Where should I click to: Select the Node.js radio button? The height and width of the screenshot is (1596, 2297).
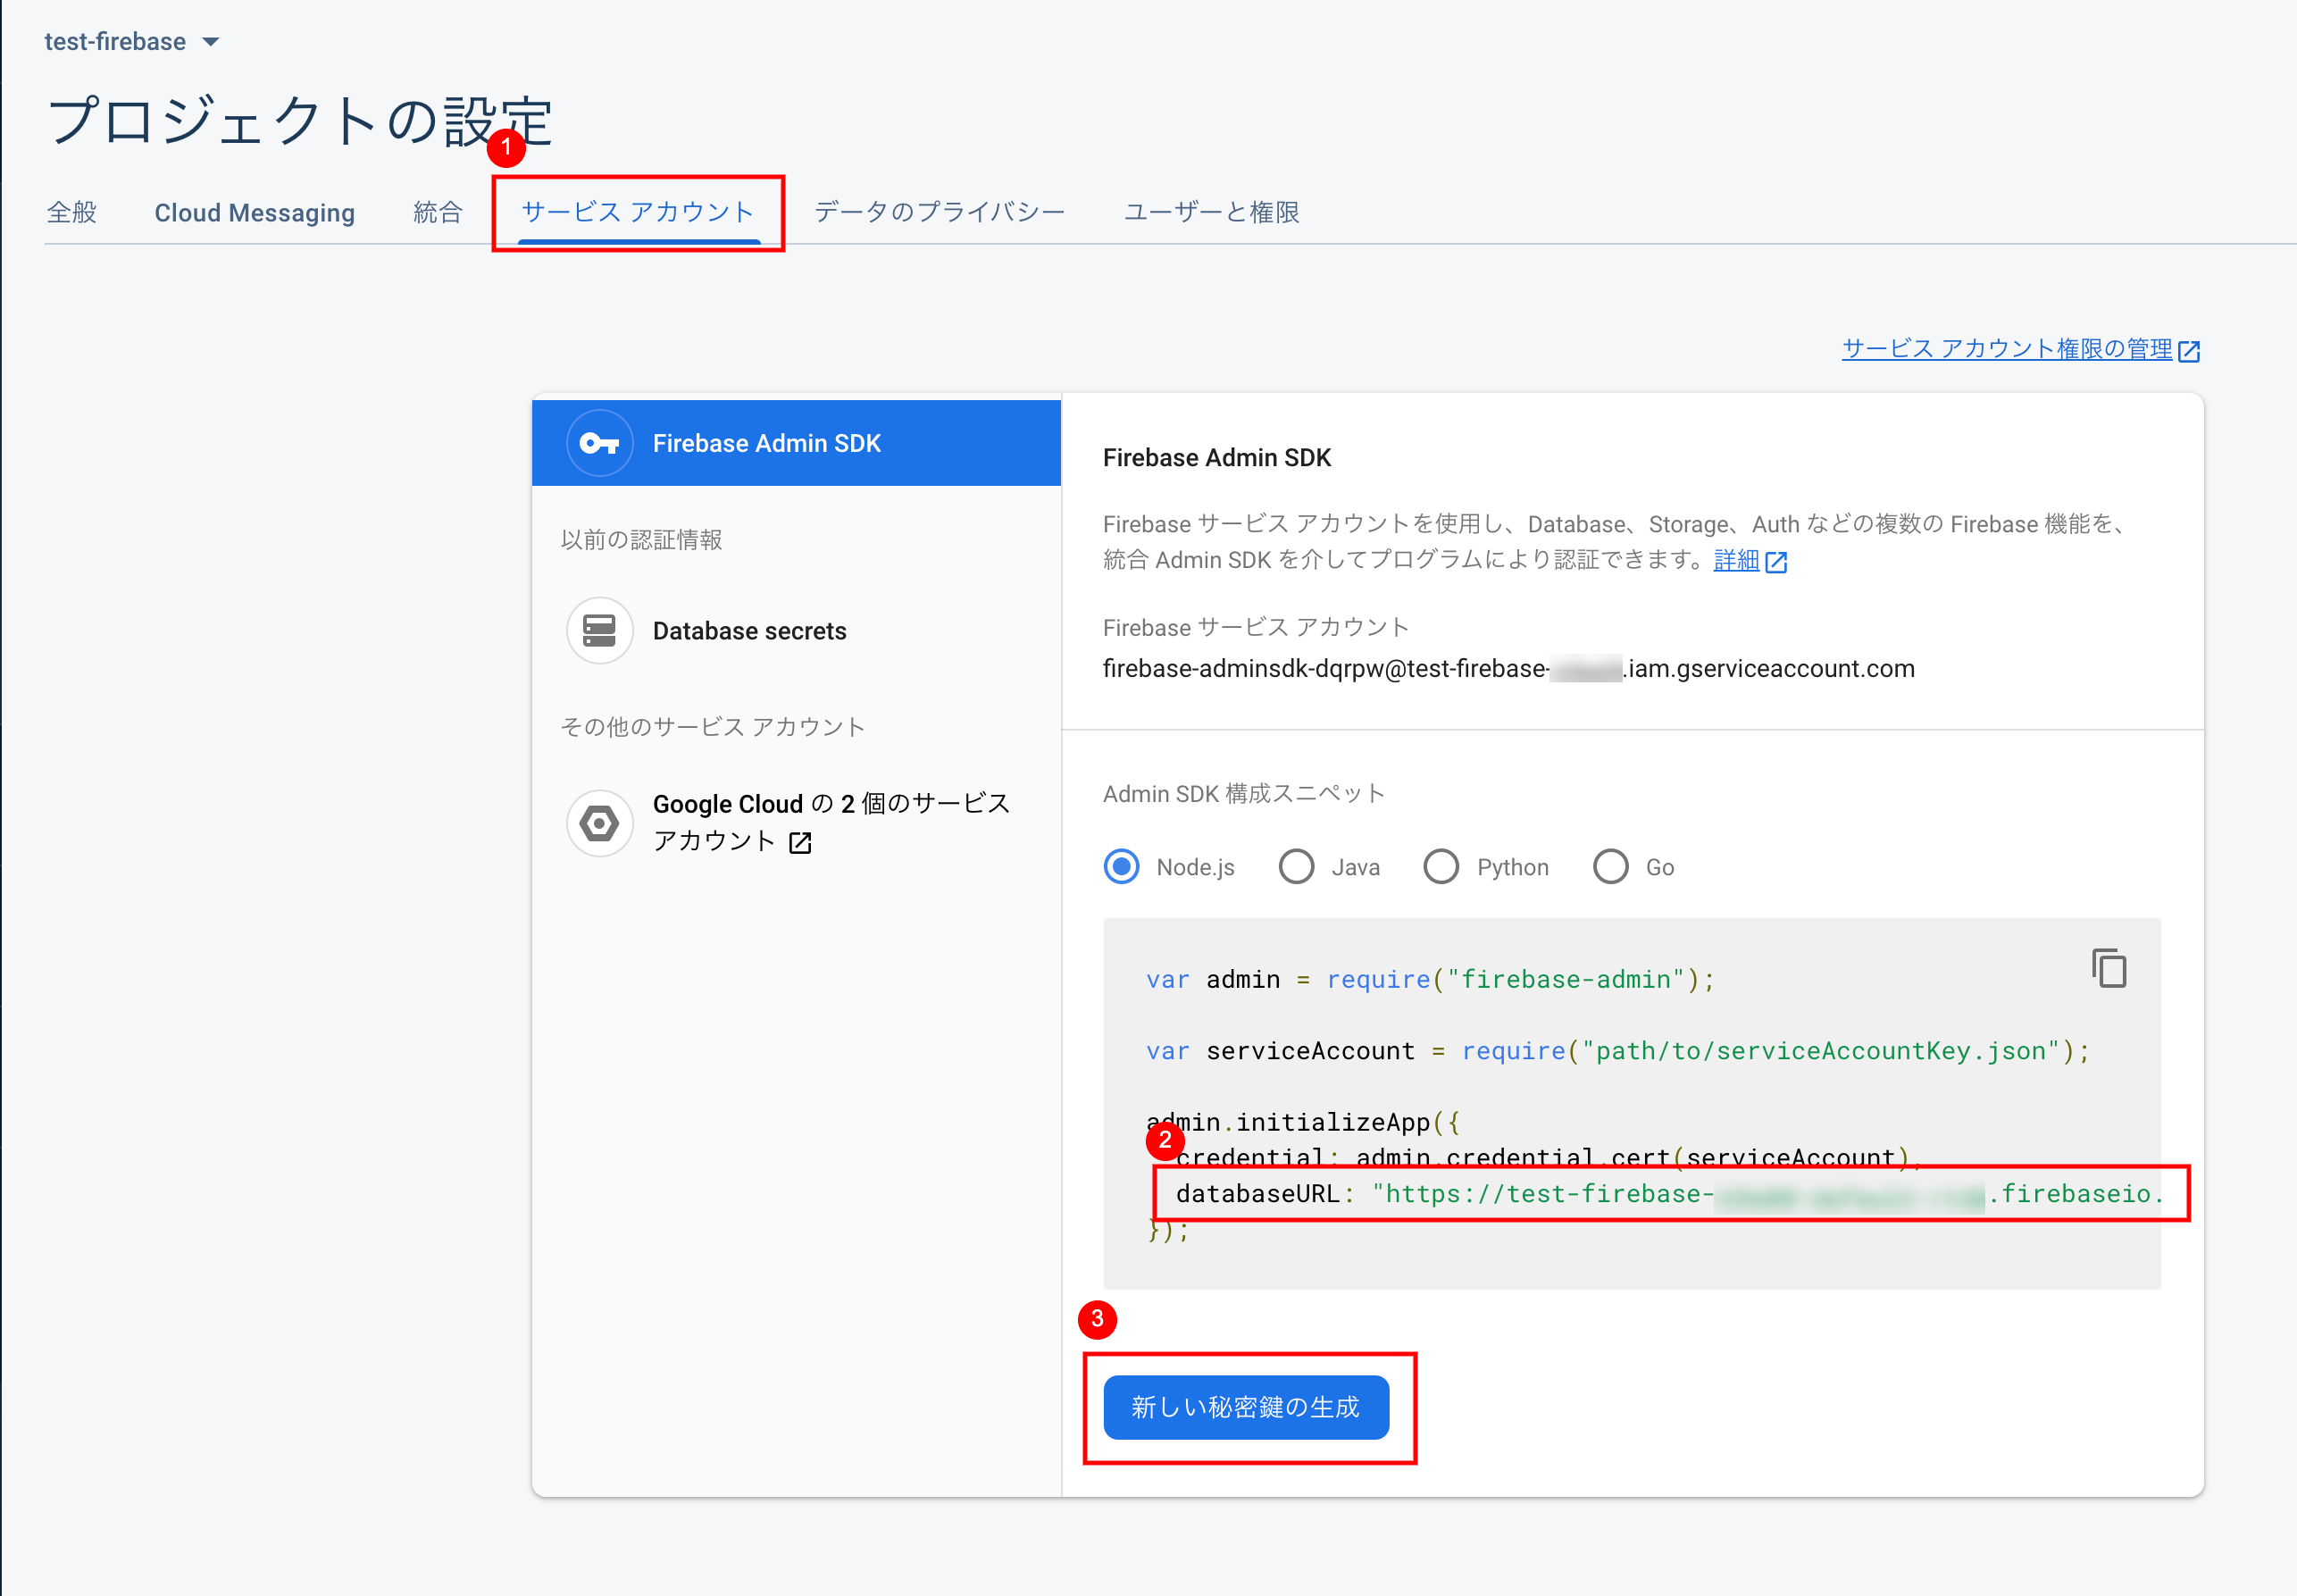pyautogui.click(x=1122, y=867)
